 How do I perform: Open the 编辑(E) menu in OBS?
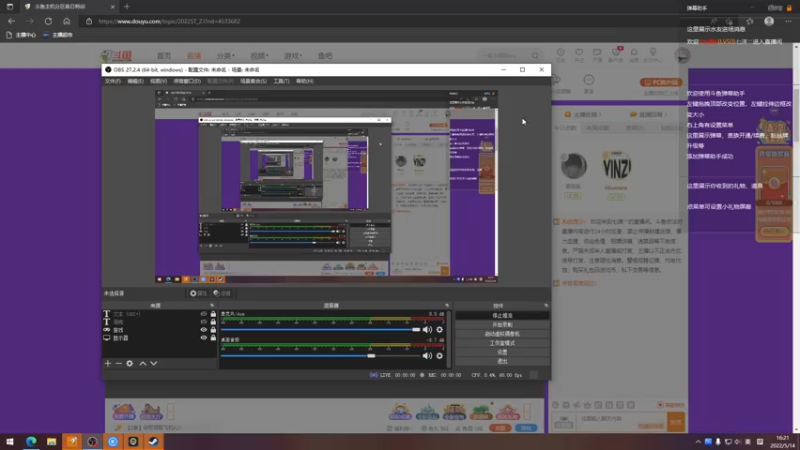tap(135, 81)
